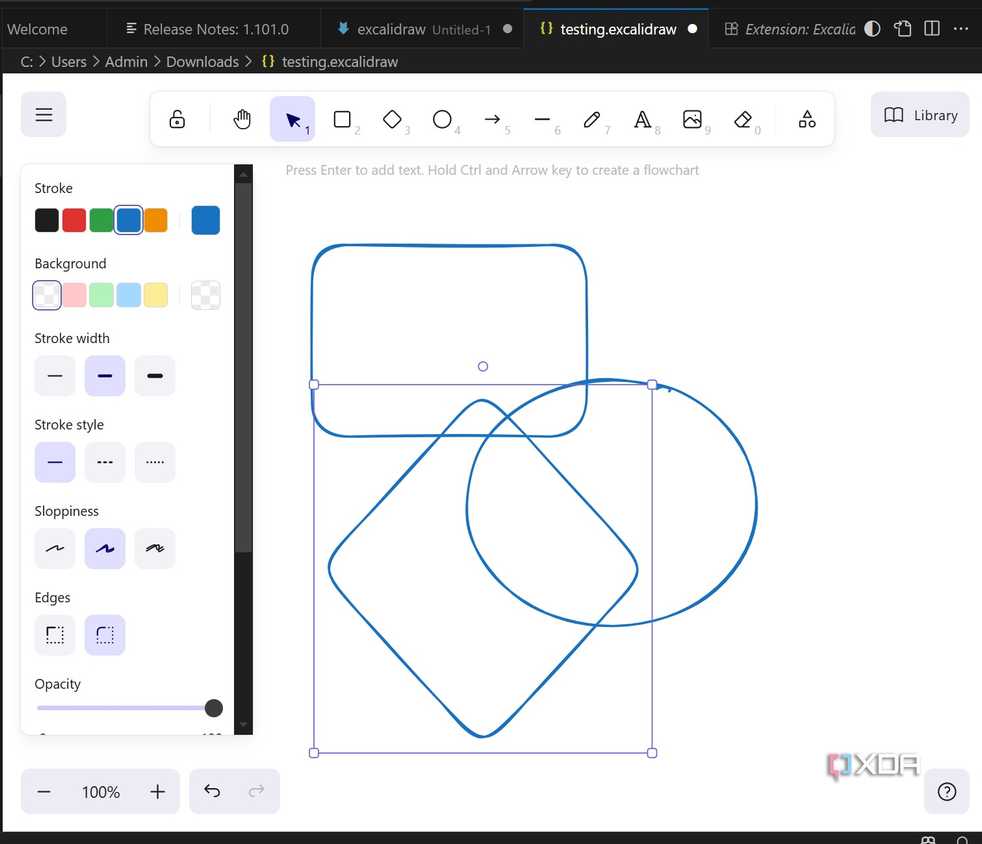Open the stroke color picker dropdown
The width and height of the screenshot is (982, 844).
pos(205,220)
